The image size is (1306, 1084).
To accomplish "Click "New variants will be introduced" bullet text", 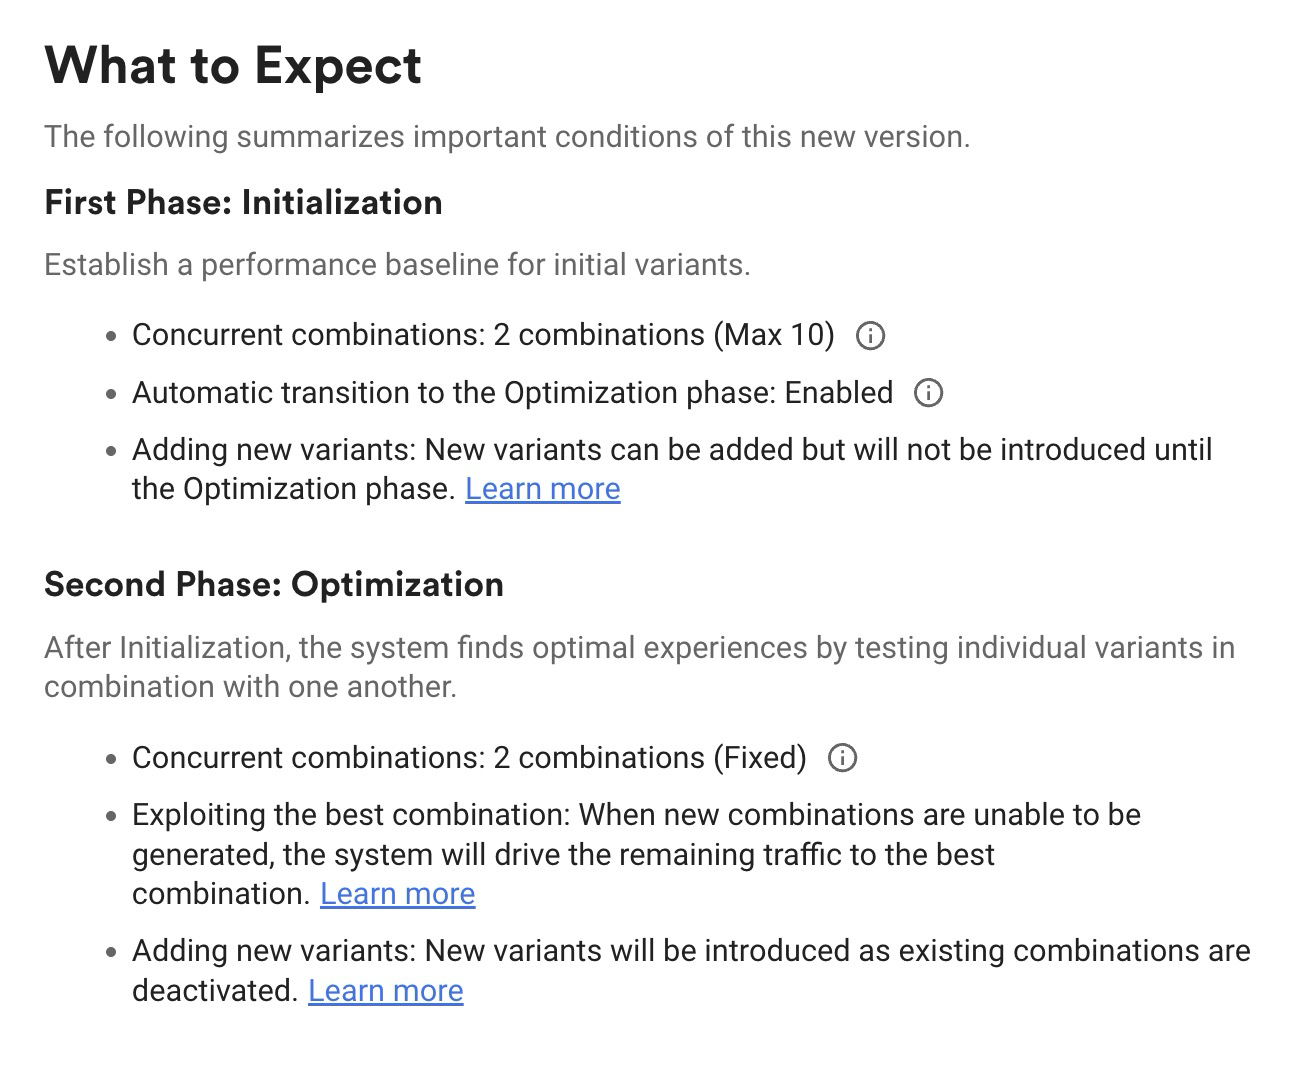I will pos(691,970).
